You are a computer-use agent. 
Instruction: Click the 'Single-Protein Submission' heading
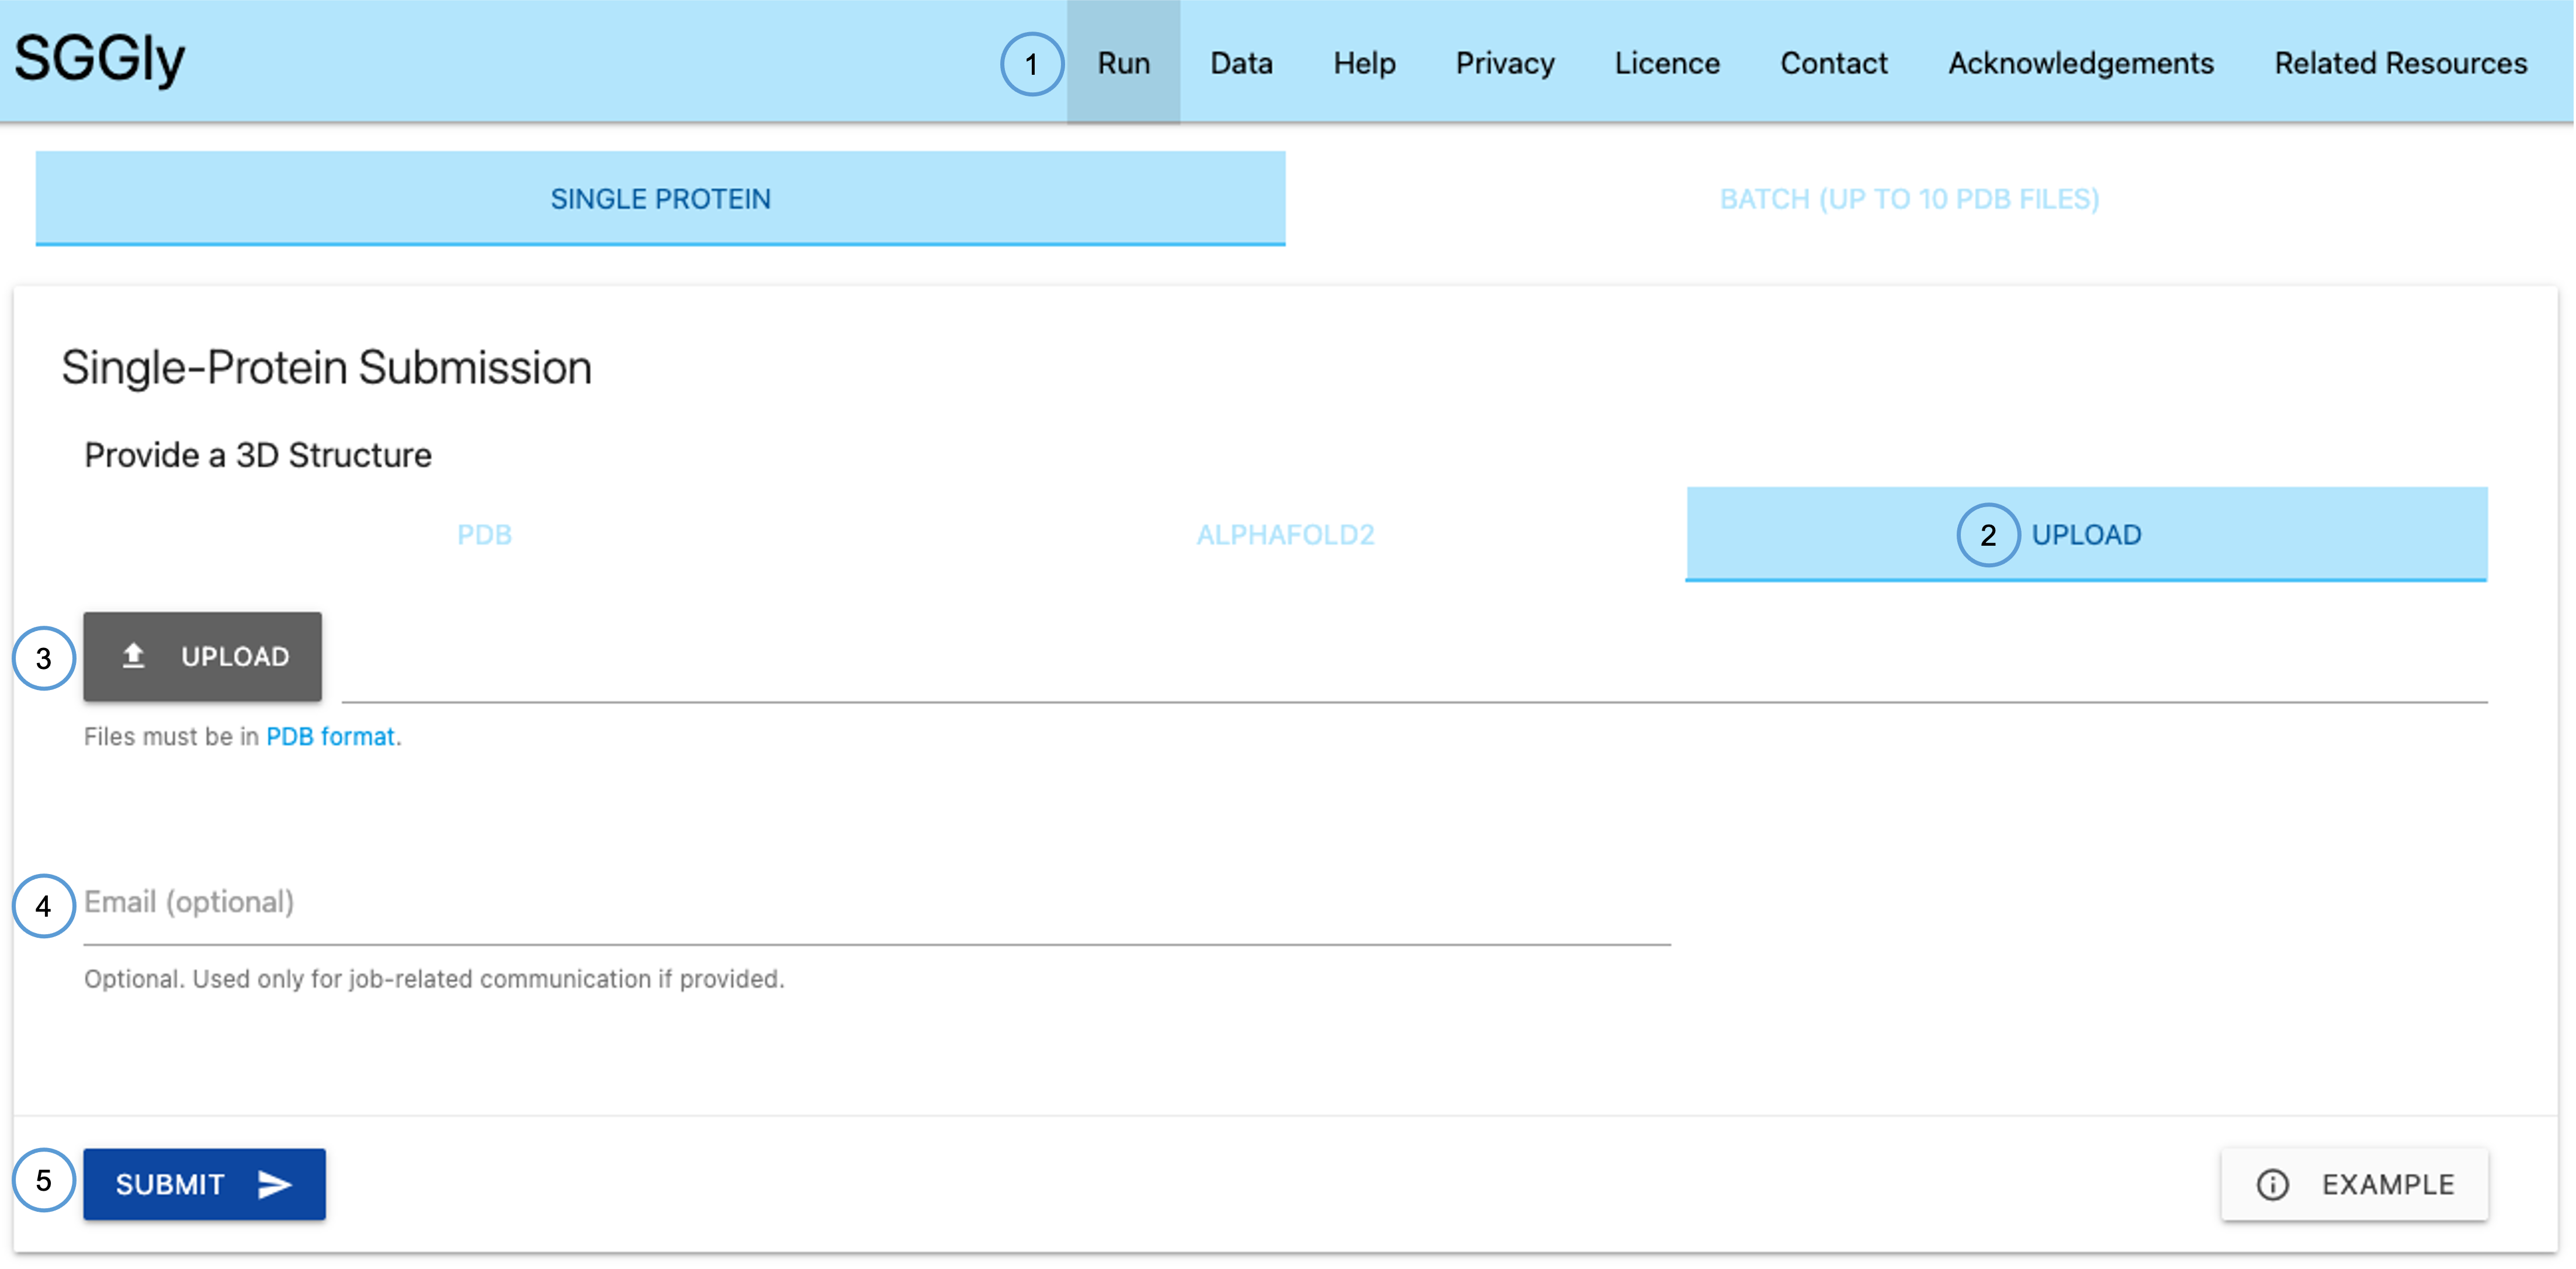click(x=326, y=367)
